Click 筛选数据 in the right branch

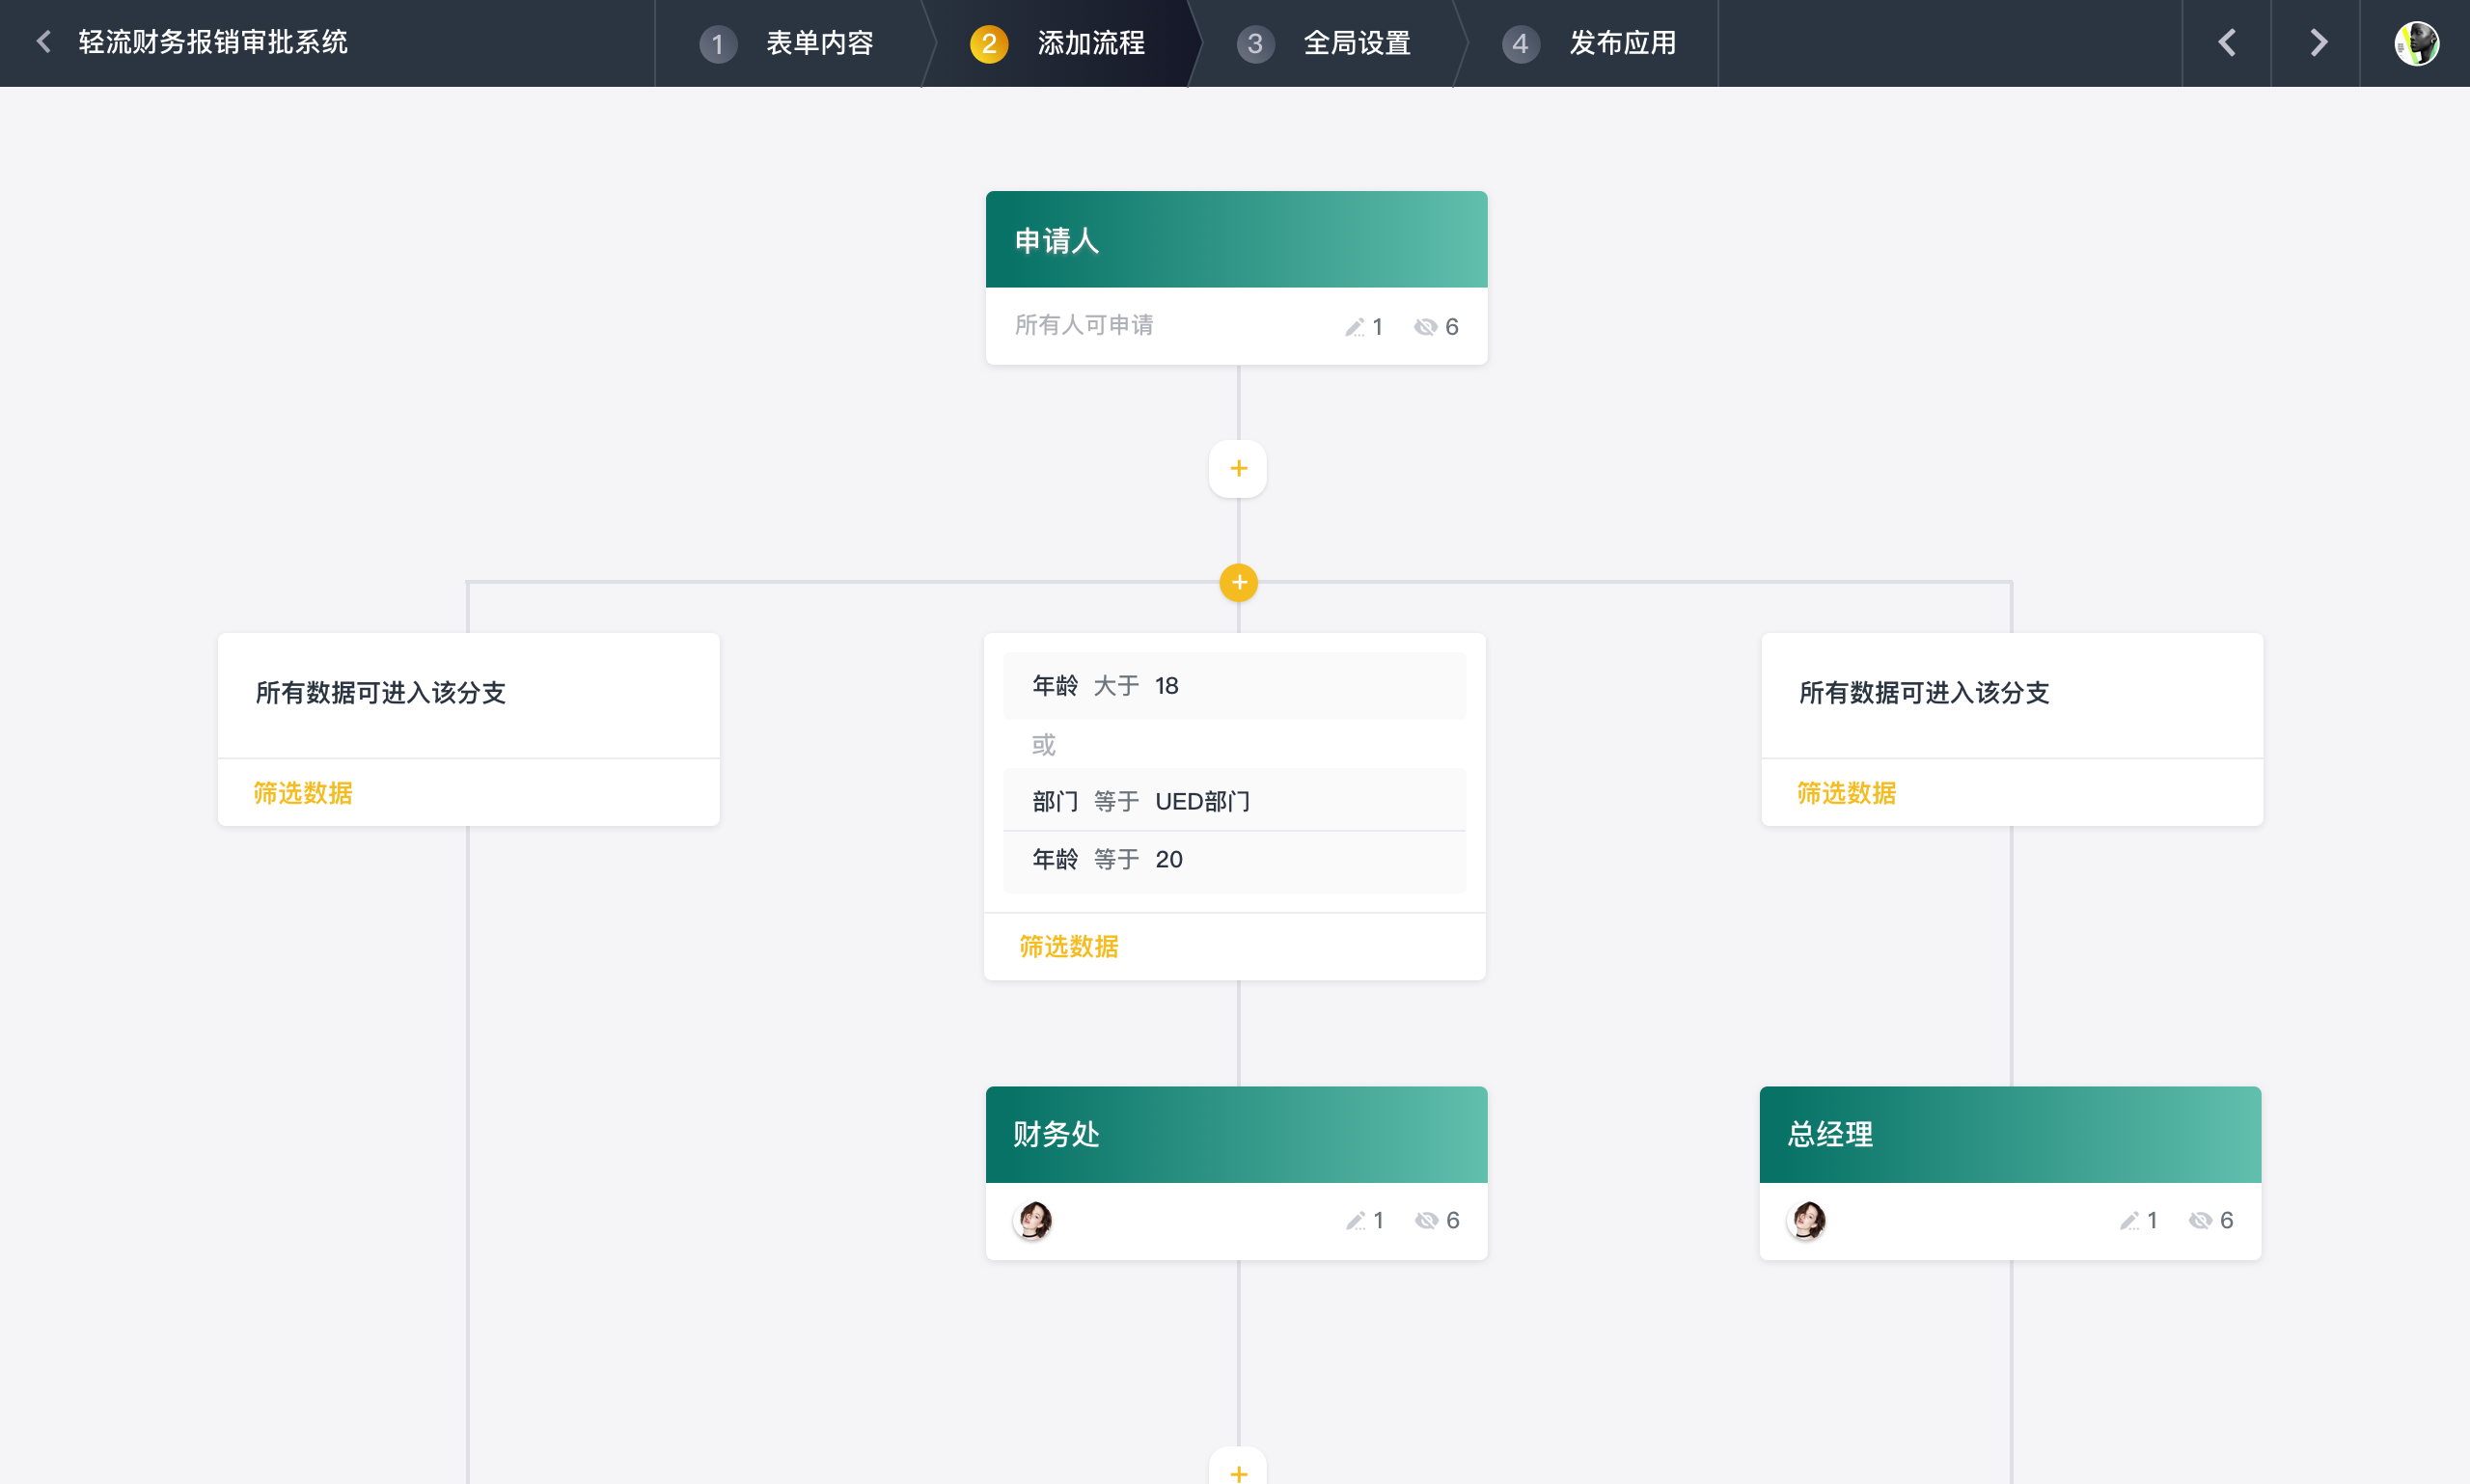tap(1847, 793)
